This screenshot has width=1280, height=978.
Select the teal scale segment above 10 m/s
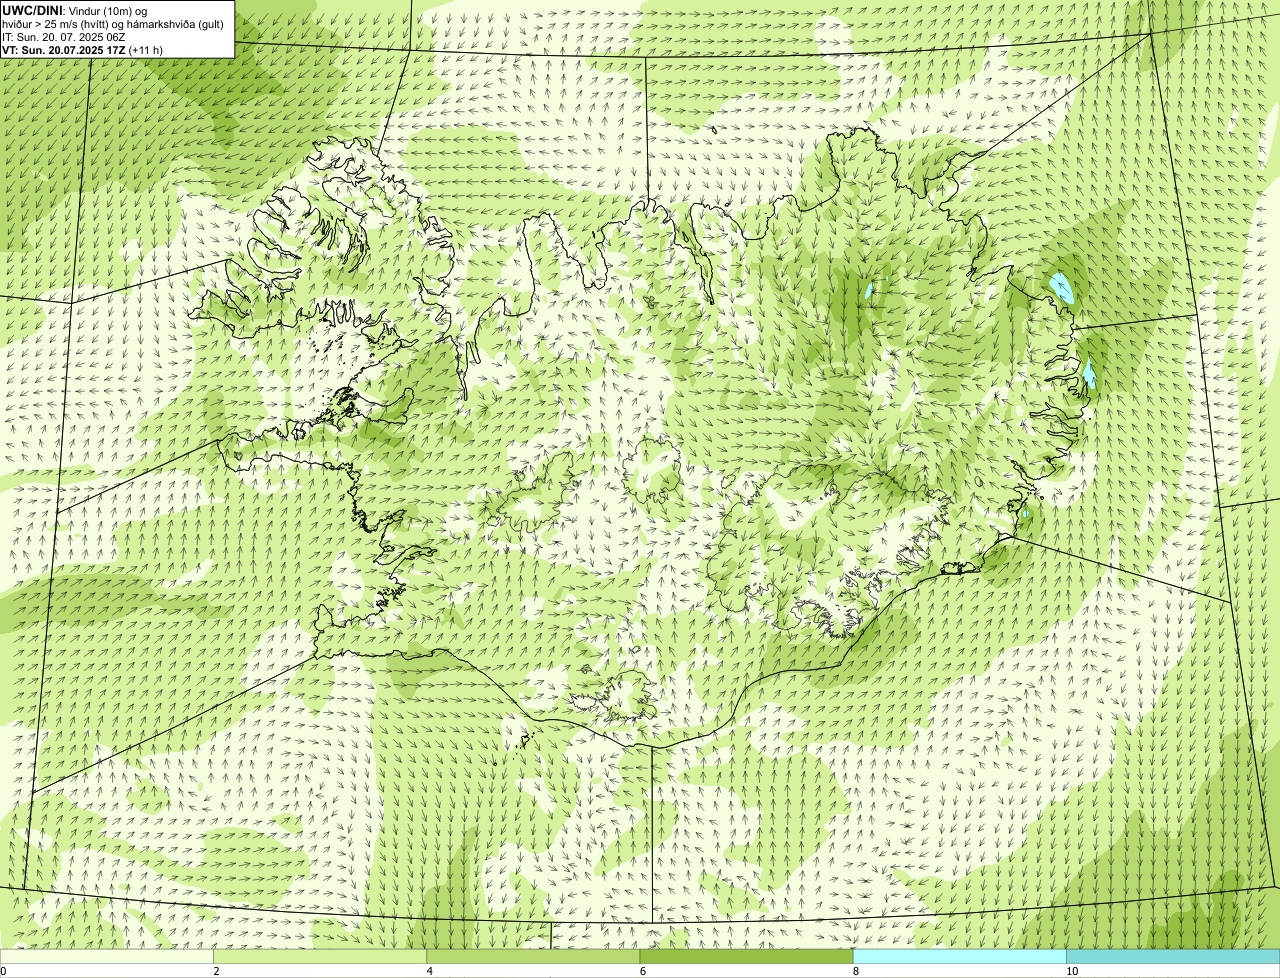tap(1173, 956)
